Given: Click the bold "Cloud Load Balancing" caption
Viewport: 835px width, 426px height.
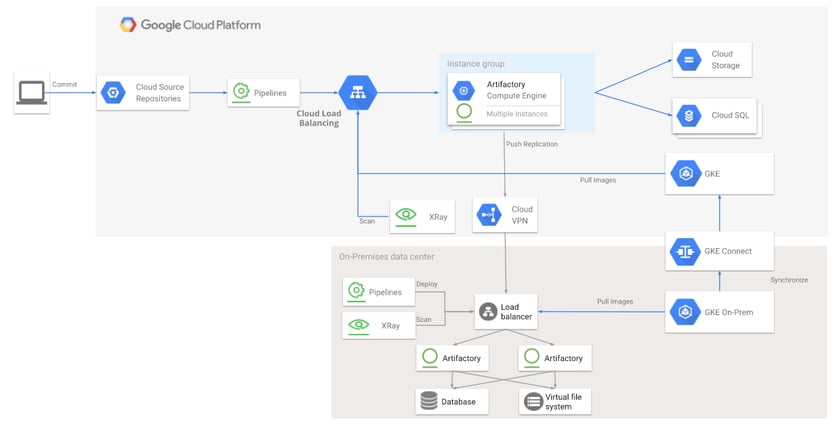Looking at the screenshot, I should pos(318,118).
